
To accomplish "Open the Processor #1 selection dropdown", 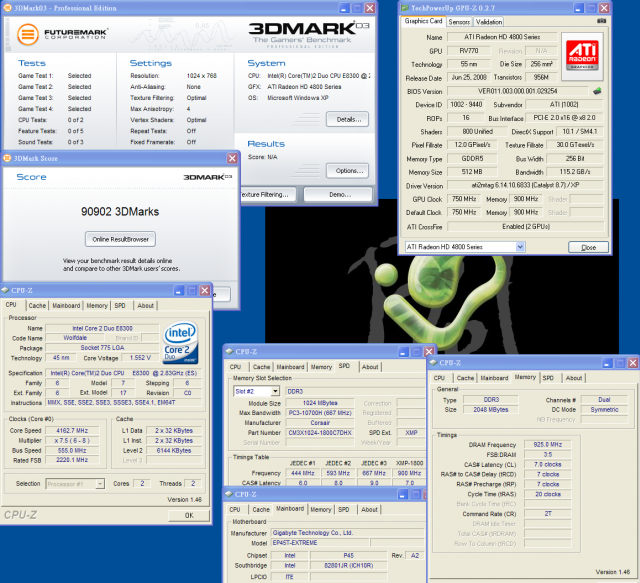I will 100,484.
